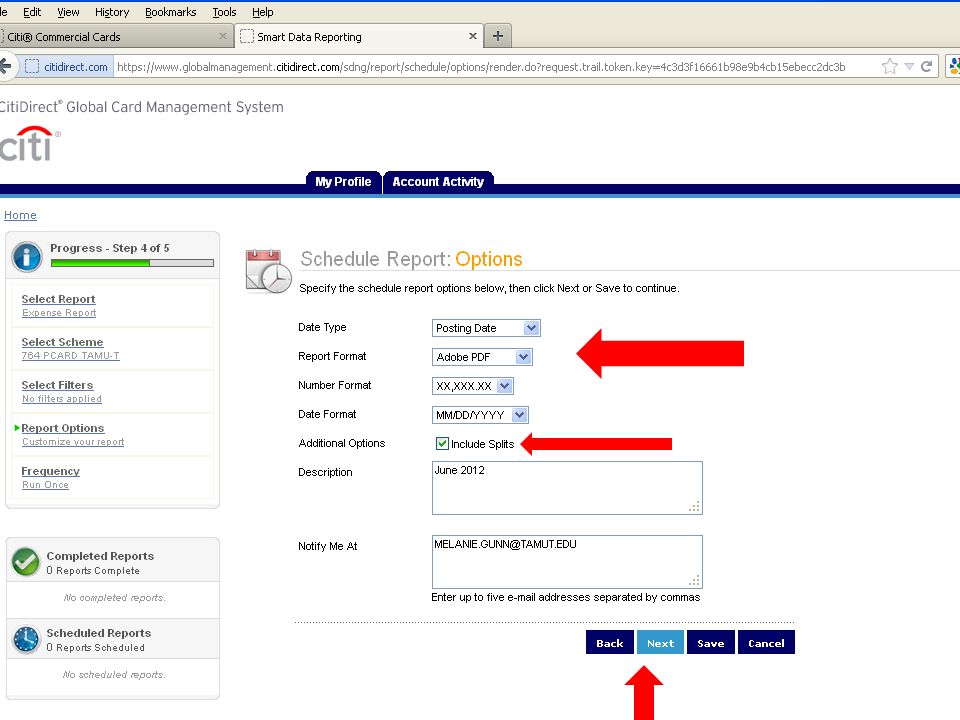Click the '0 Reports Scheduled' text
960x720 pixels.
[x=96, y=648]
